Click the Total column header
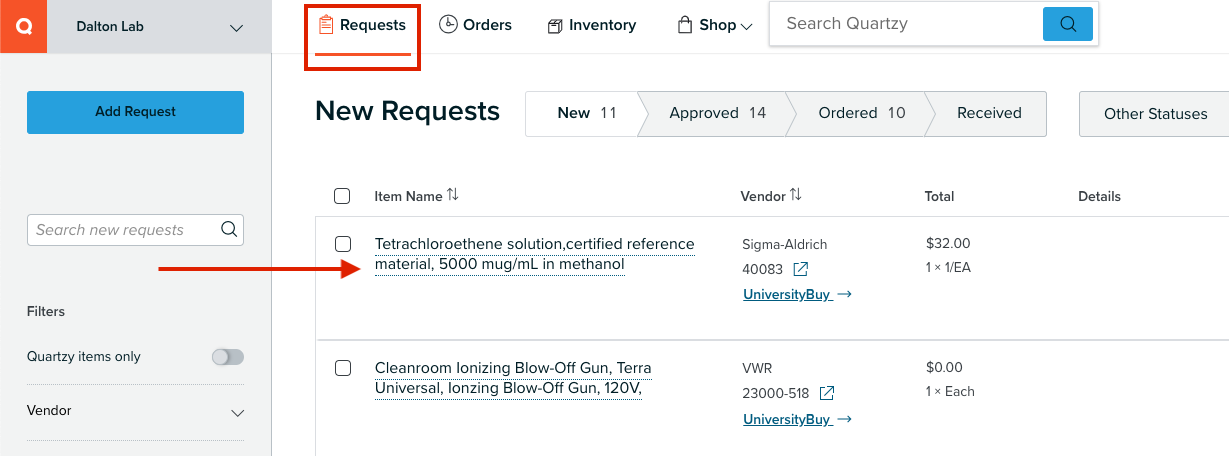 pyautogui.click(x=939, y=196)
